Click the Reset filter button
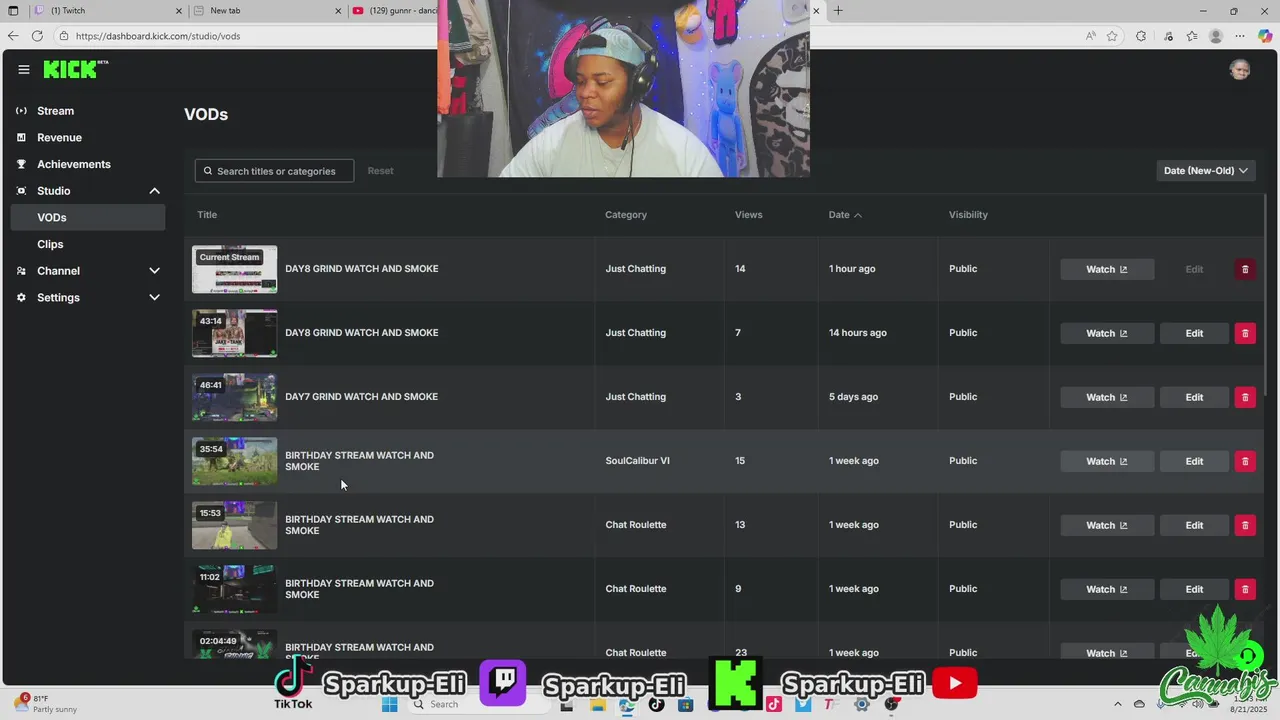The width and height of the screenshot is (1280, 720). click(380, 171)
